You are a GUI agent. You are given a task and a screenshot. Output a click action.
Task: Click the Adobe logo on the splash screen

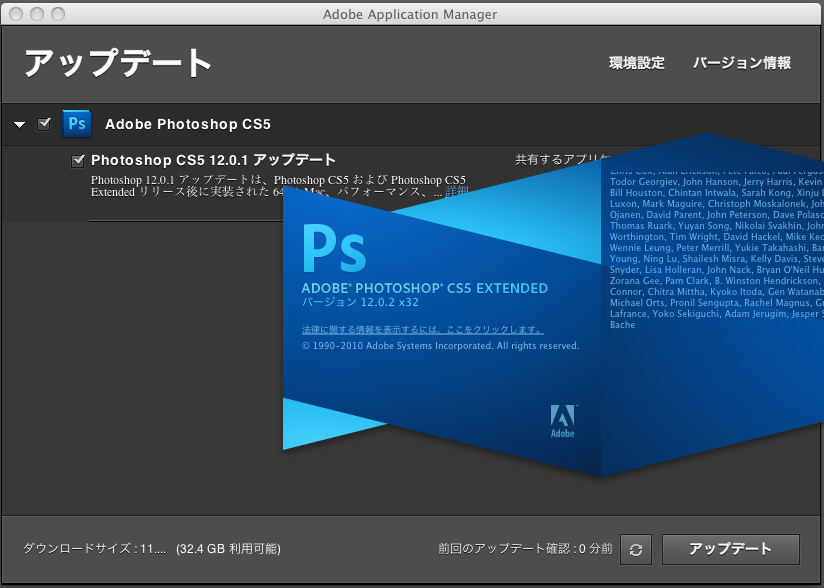click(562, 421)
